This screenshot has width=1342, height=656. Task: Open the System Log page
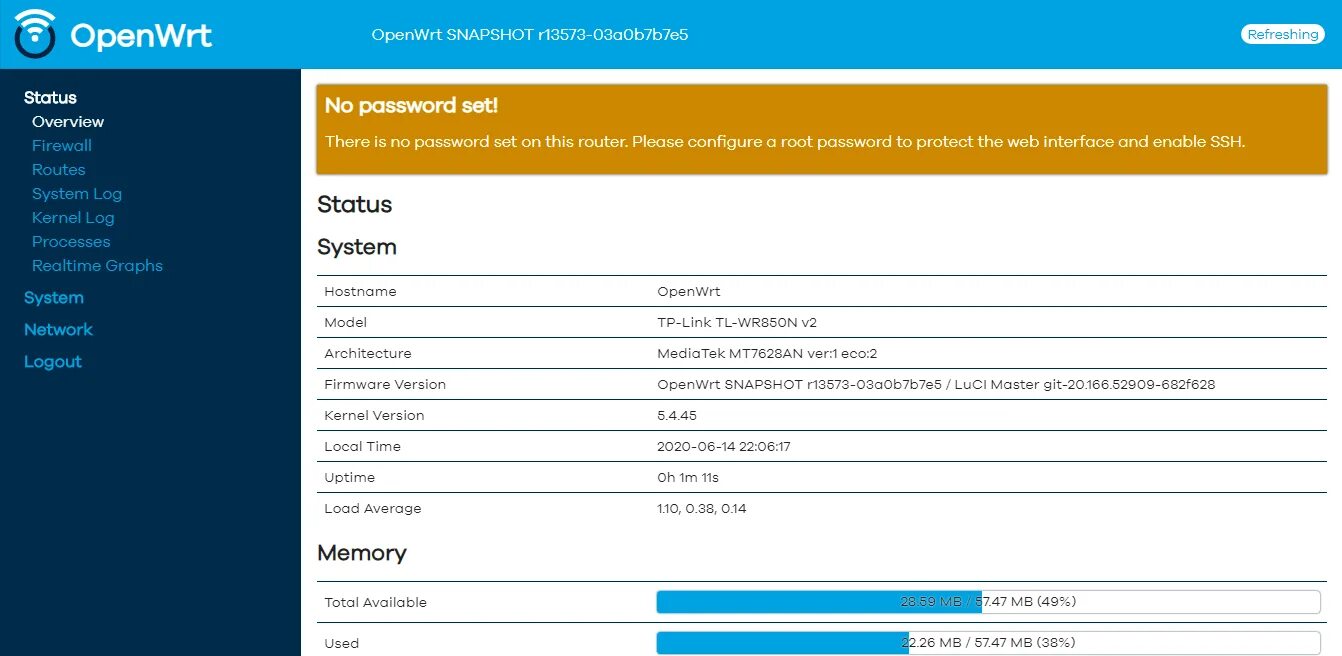(x=77, y=193)
